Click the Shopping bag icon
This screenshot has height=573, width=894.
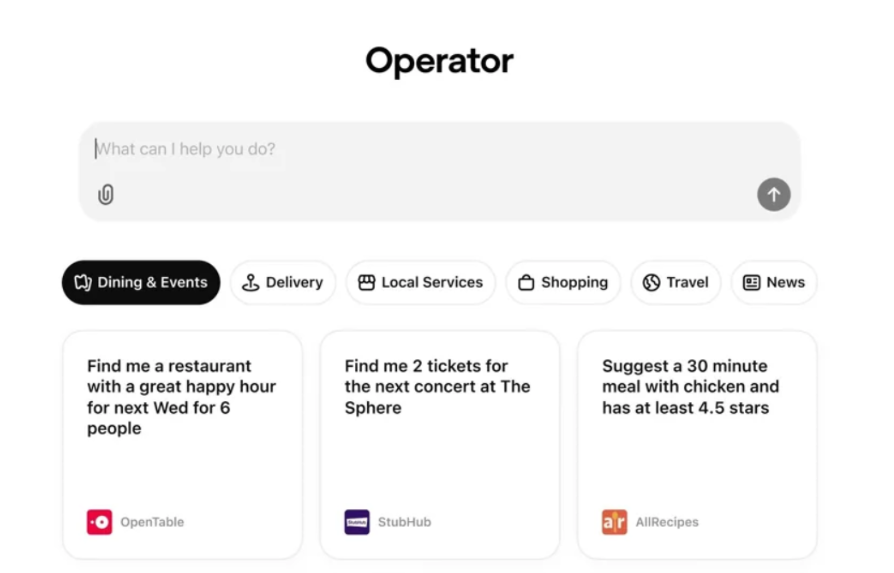[526, 283]
